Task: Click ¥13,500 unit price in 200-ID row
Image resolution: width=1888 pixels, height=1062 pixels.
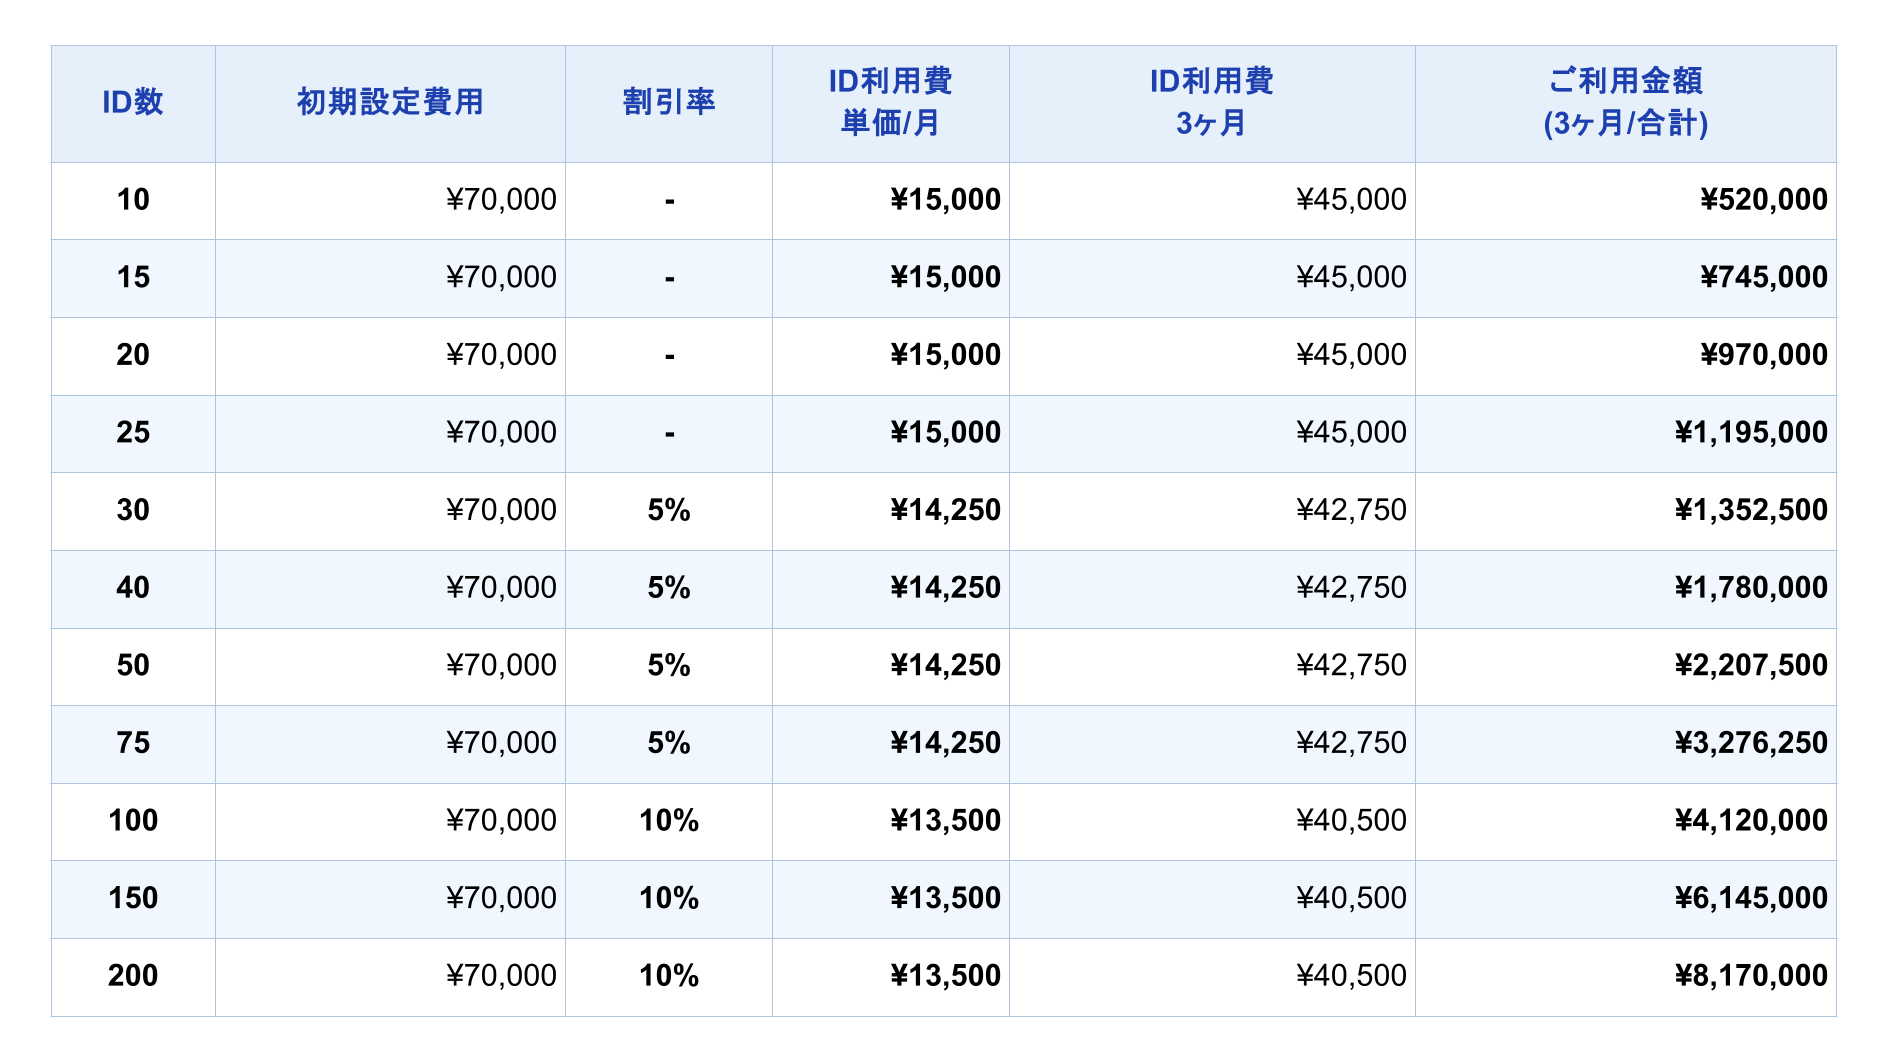Action: [x=945, y=975]
